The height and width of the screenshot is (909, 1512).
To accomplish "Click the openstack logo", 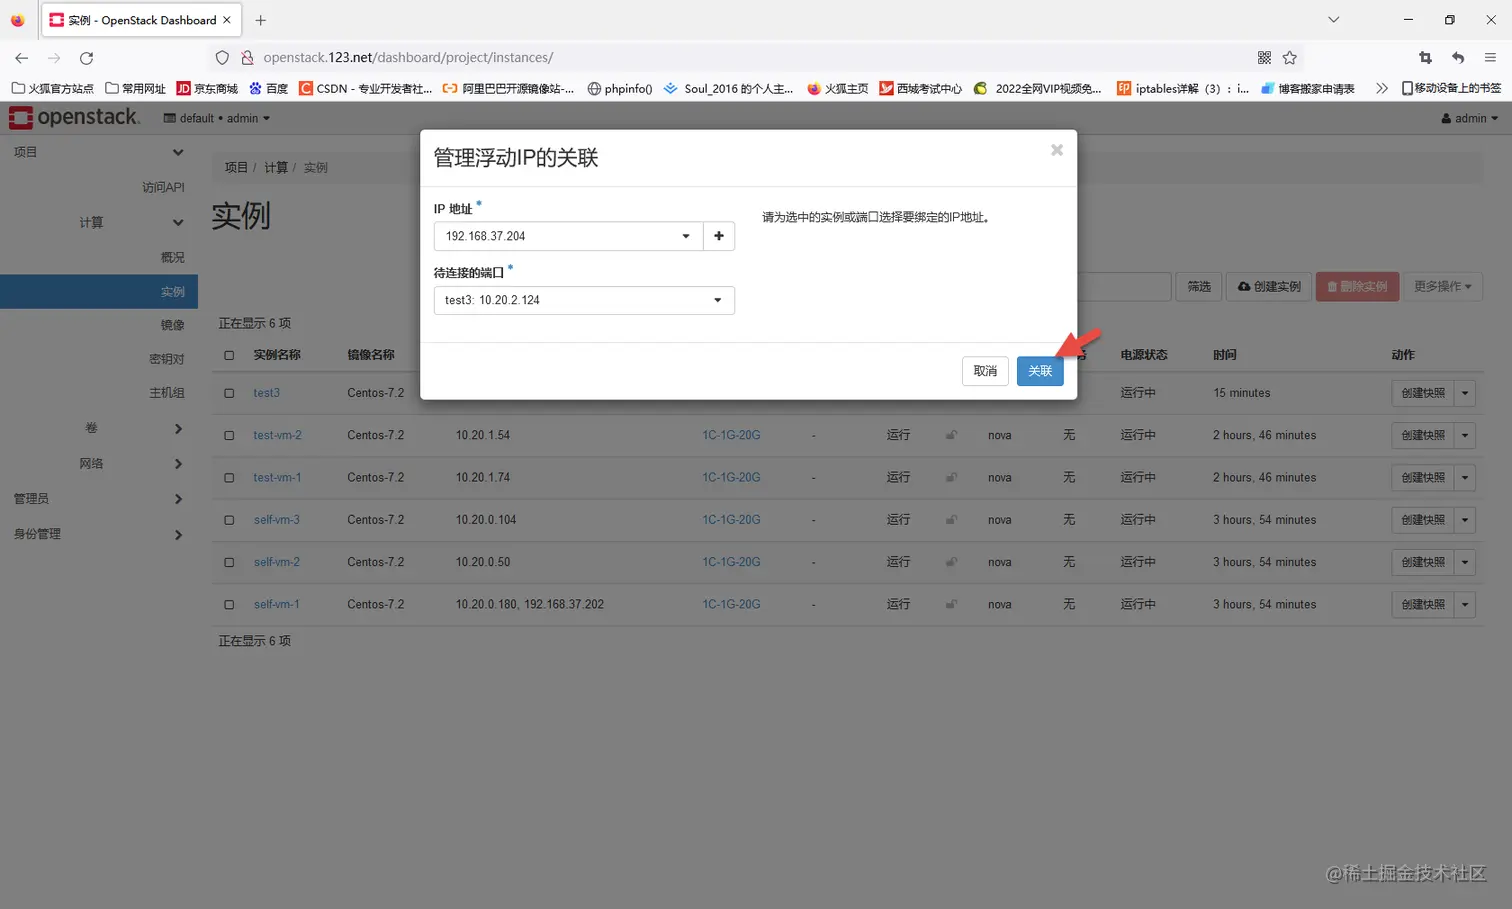I will tap(74, 118).
